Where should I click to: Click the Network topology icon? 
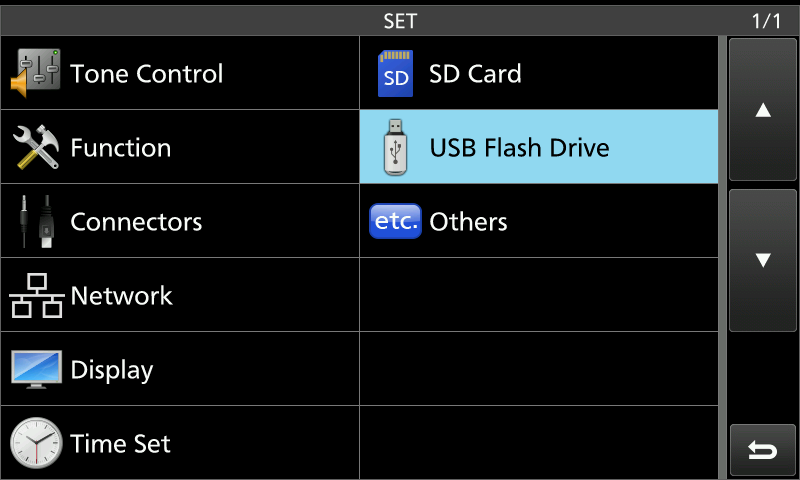[x=36, y=296]
